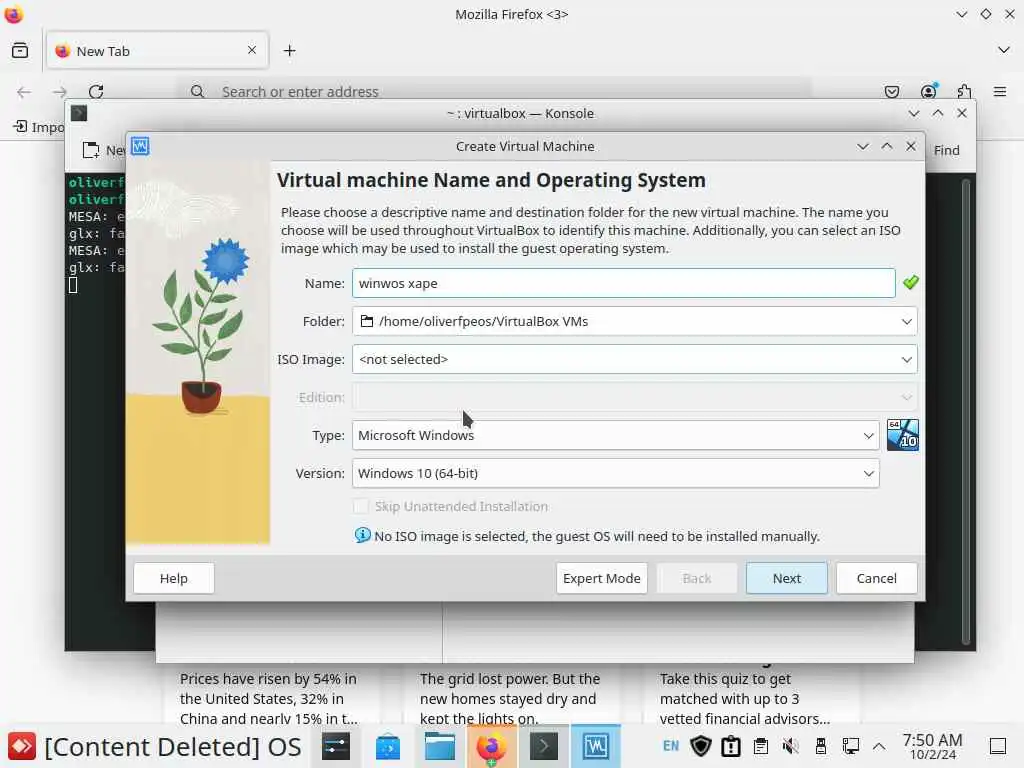Cancel the Create Virtual Machine dialog

876,578
